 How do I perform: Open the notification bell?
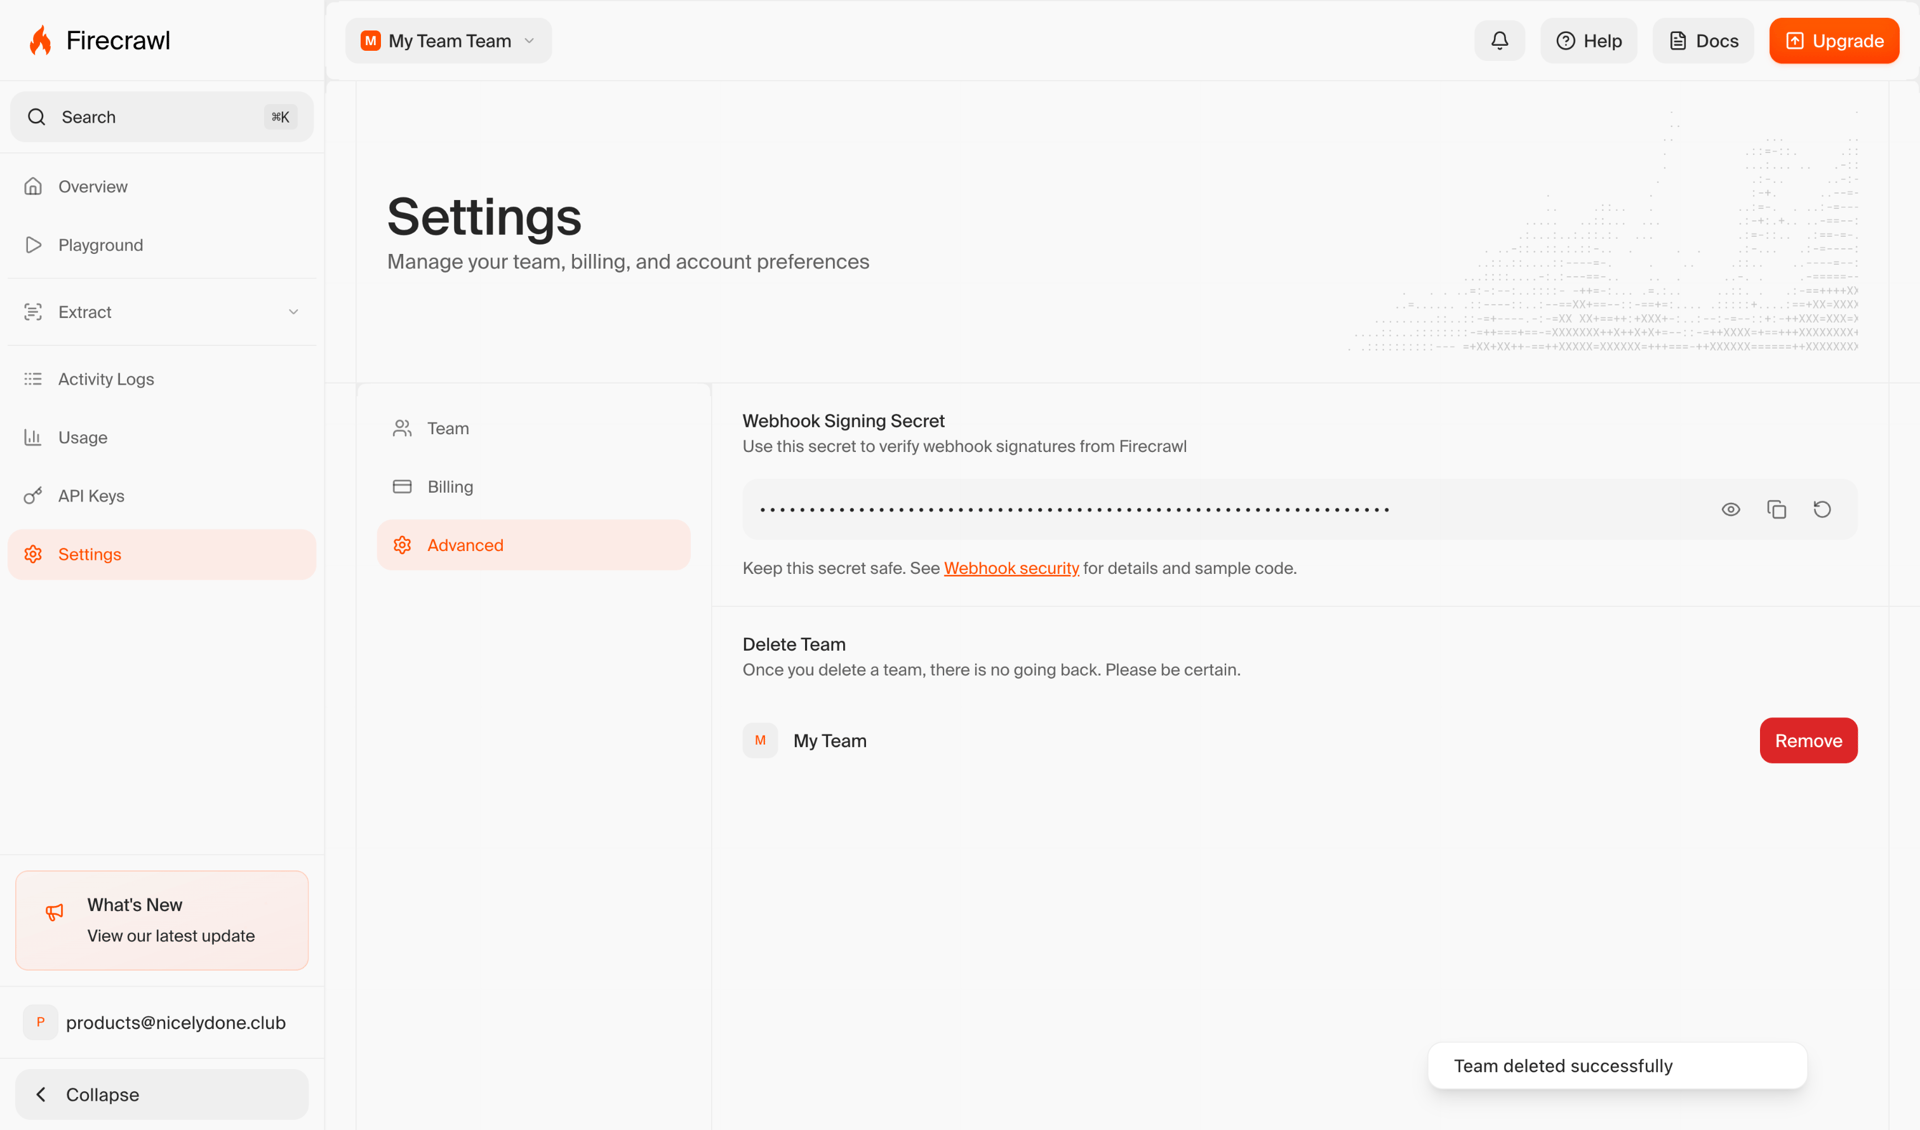point(1499,40)
